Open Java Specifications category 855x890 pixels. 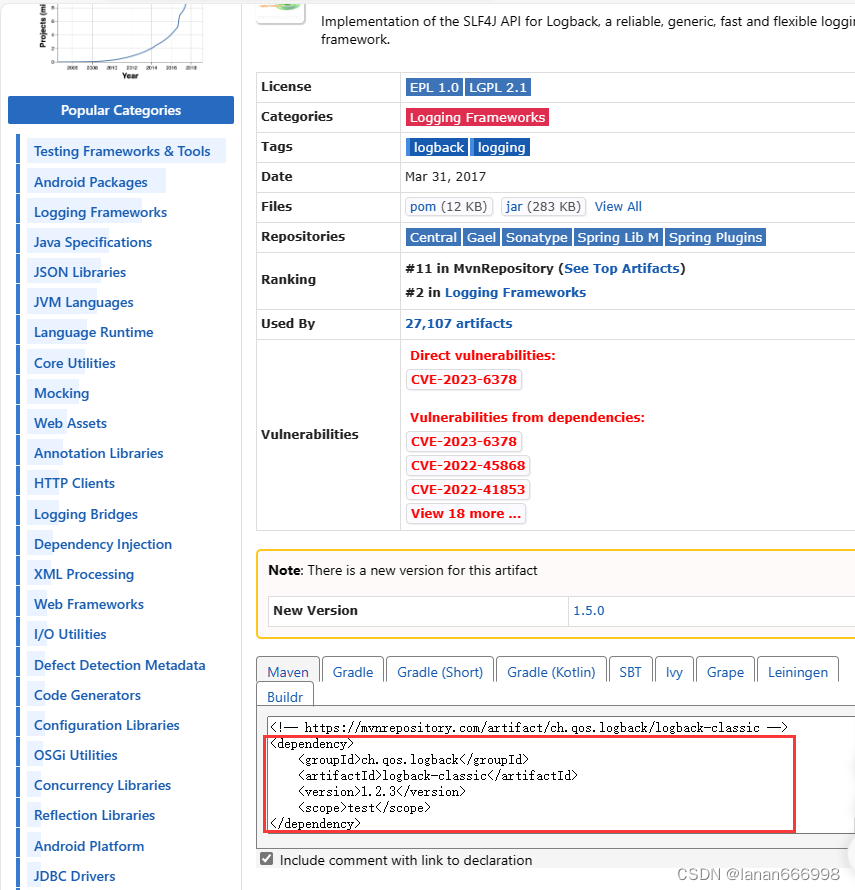[x=93, y=242]
